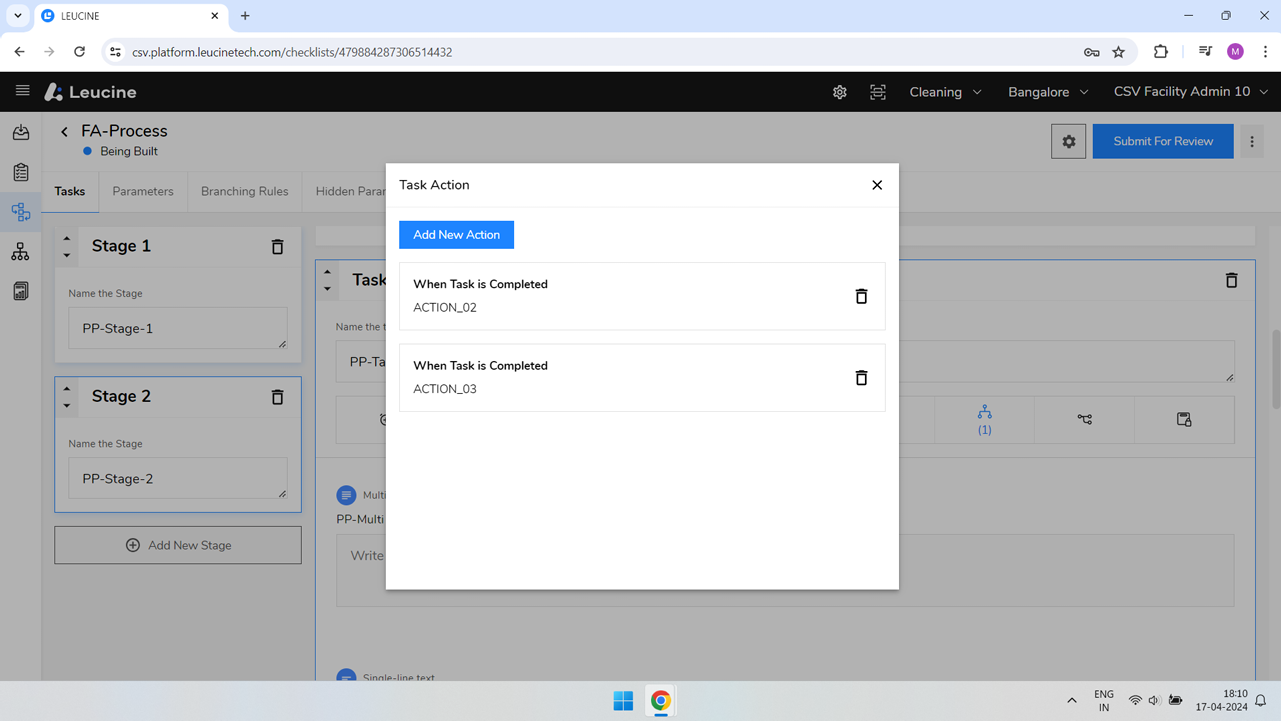Delete the PP-Task using its trash icon
Screen dimensions: 1281x722
coord(1231,280)
